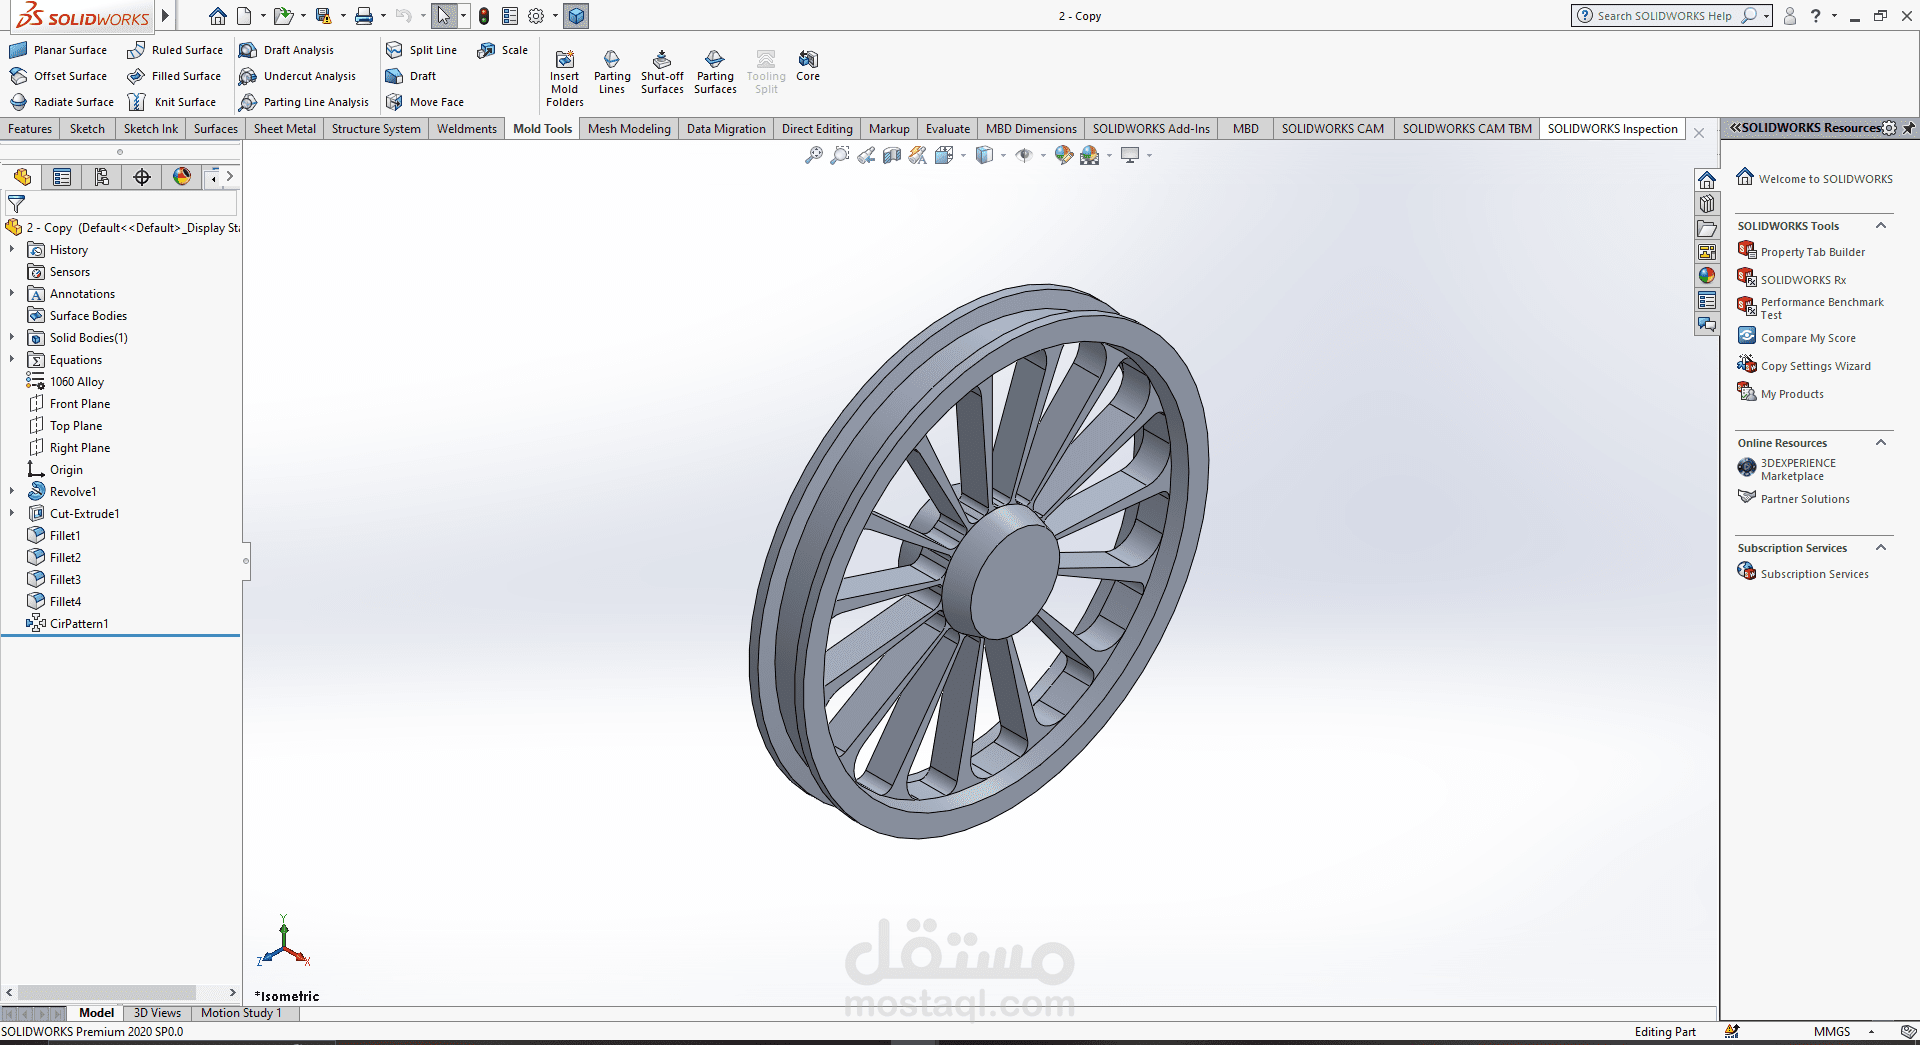Open the Sheet Metal tab

(285, 129)
